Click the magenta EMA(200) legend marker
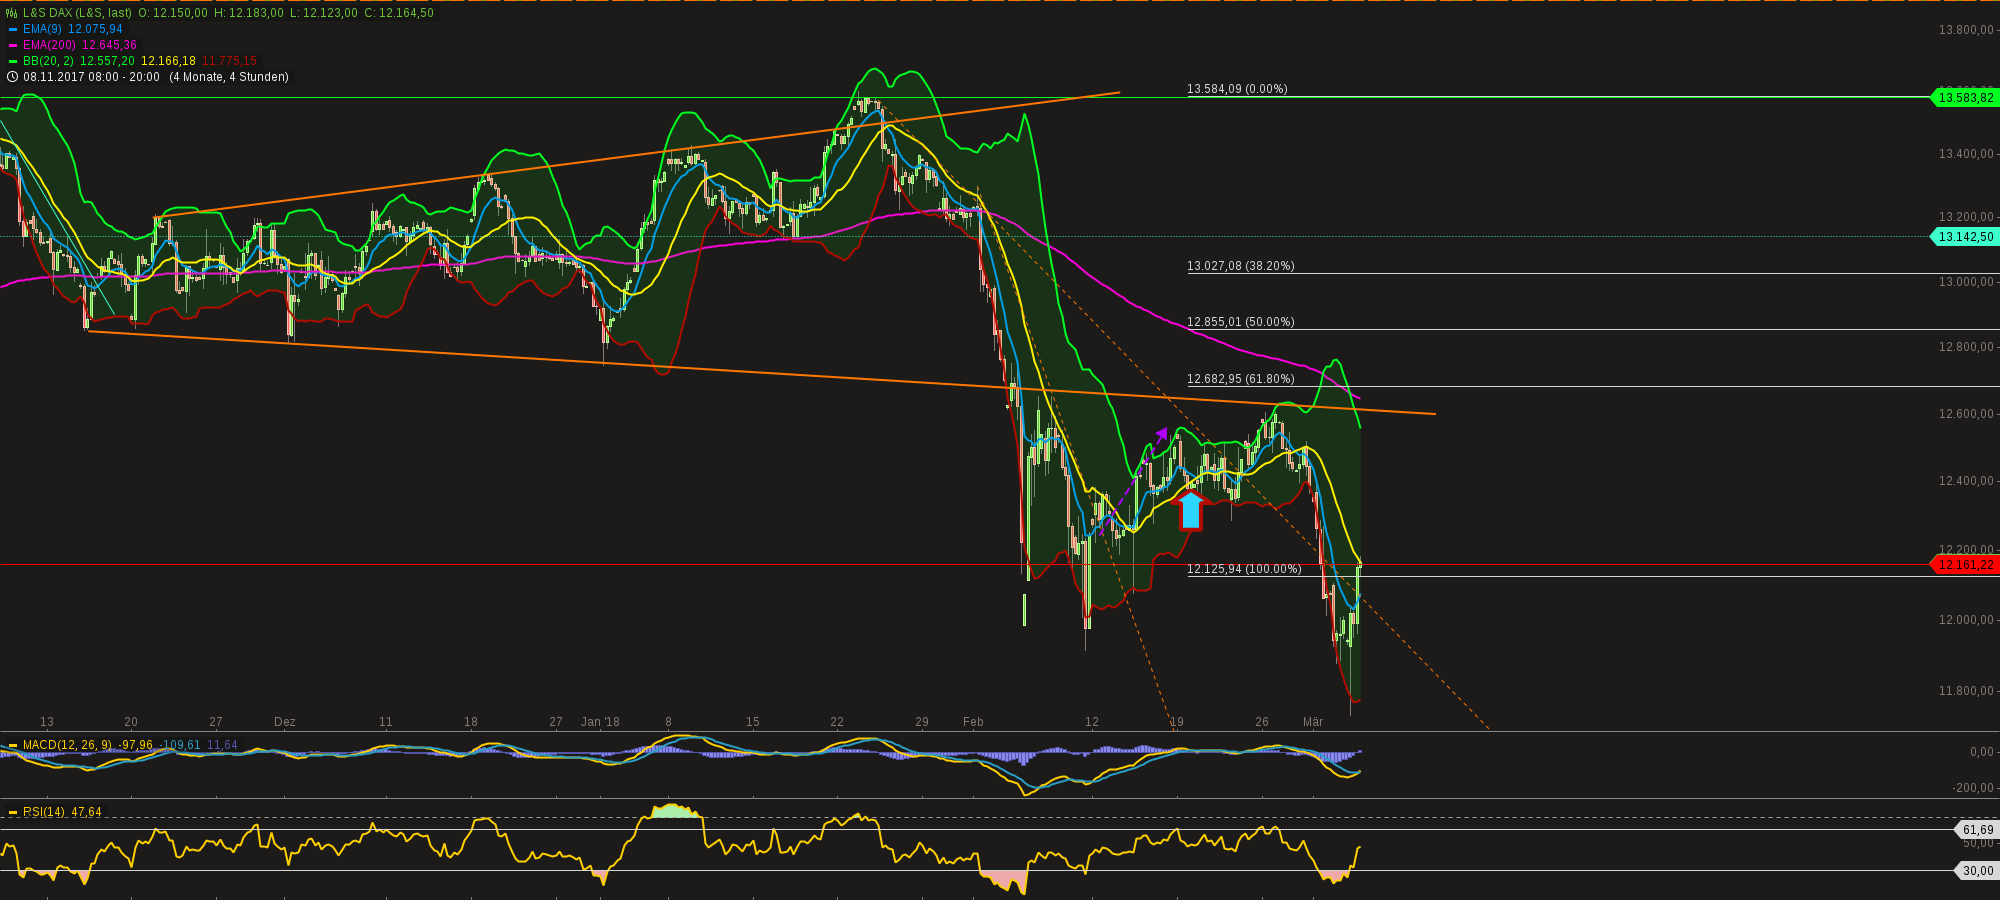This screenshot has width=2000, height=900. tap(12, 45)
